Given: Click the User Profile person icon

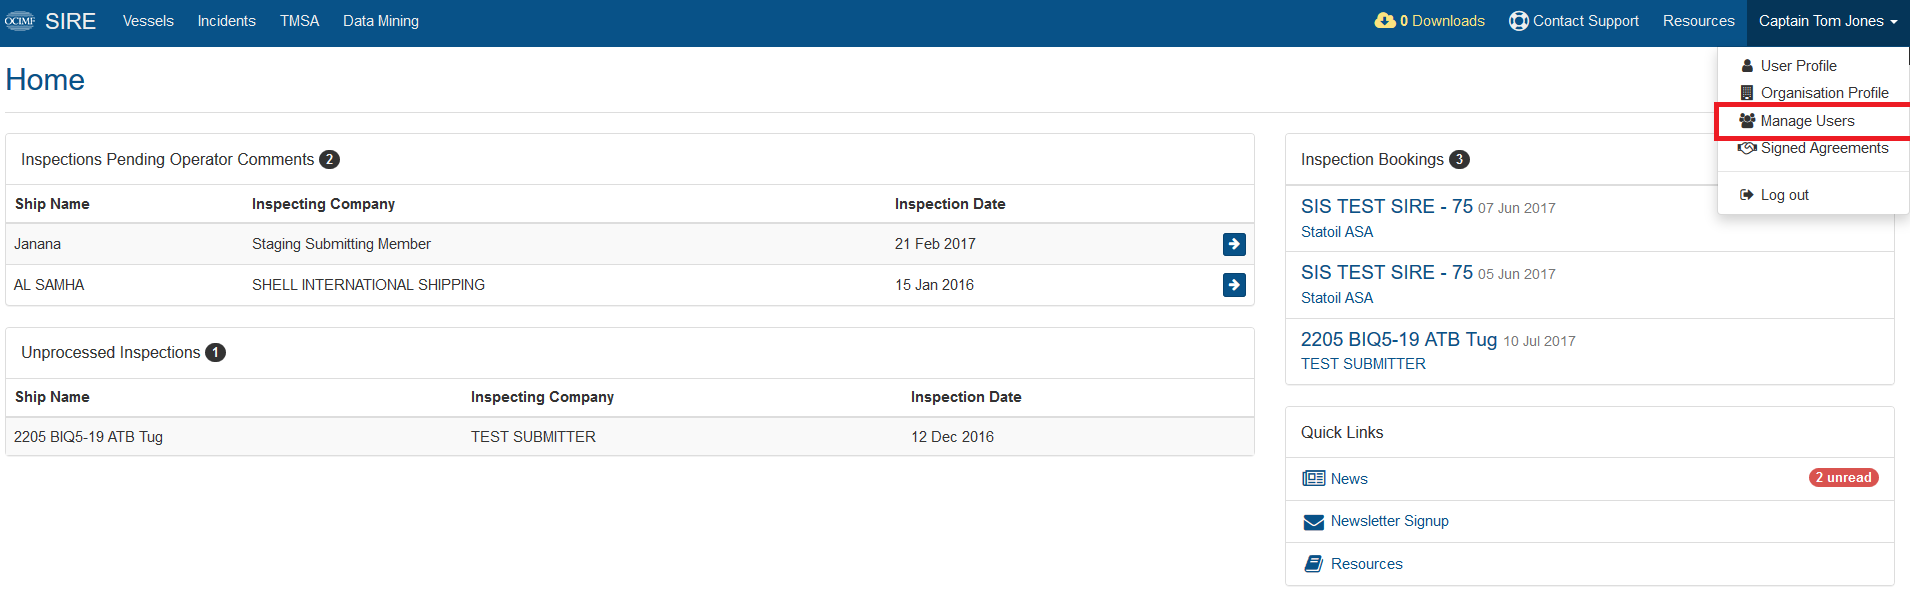Looking at the screenshot, I should click(x=1747, y=66).
